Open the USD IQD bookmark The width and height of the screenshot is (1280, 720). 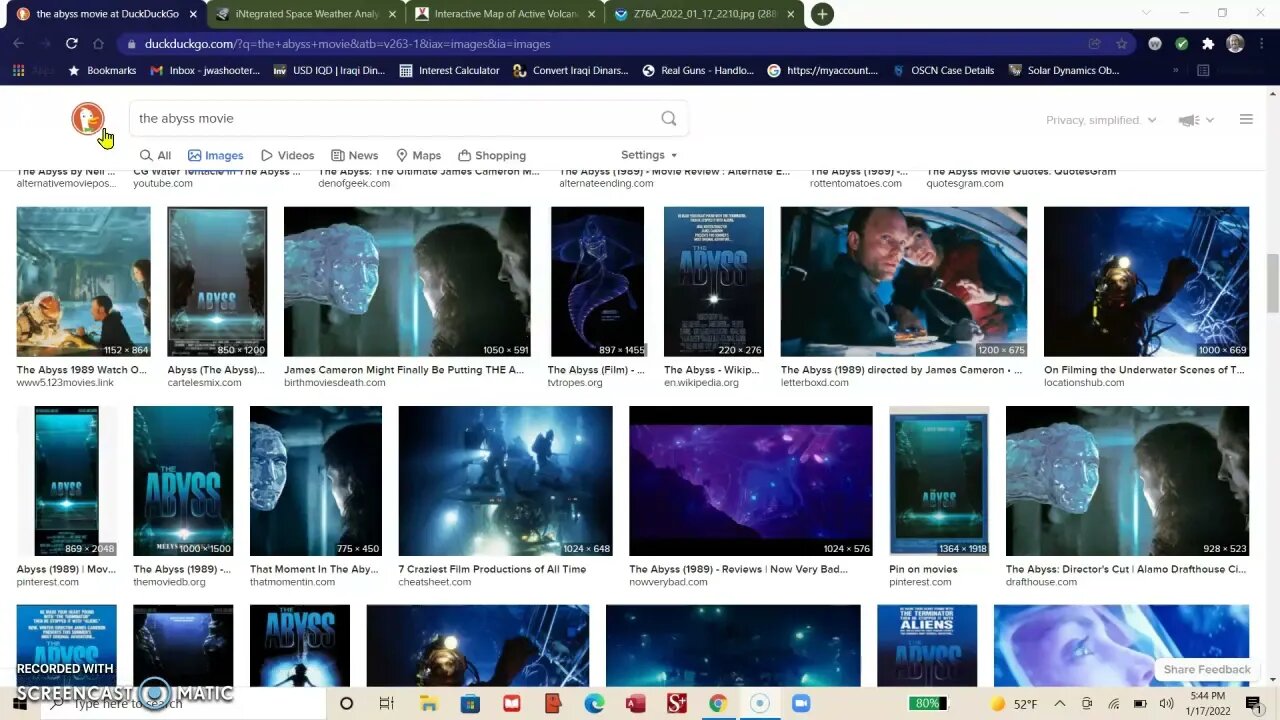pos(328,71)
